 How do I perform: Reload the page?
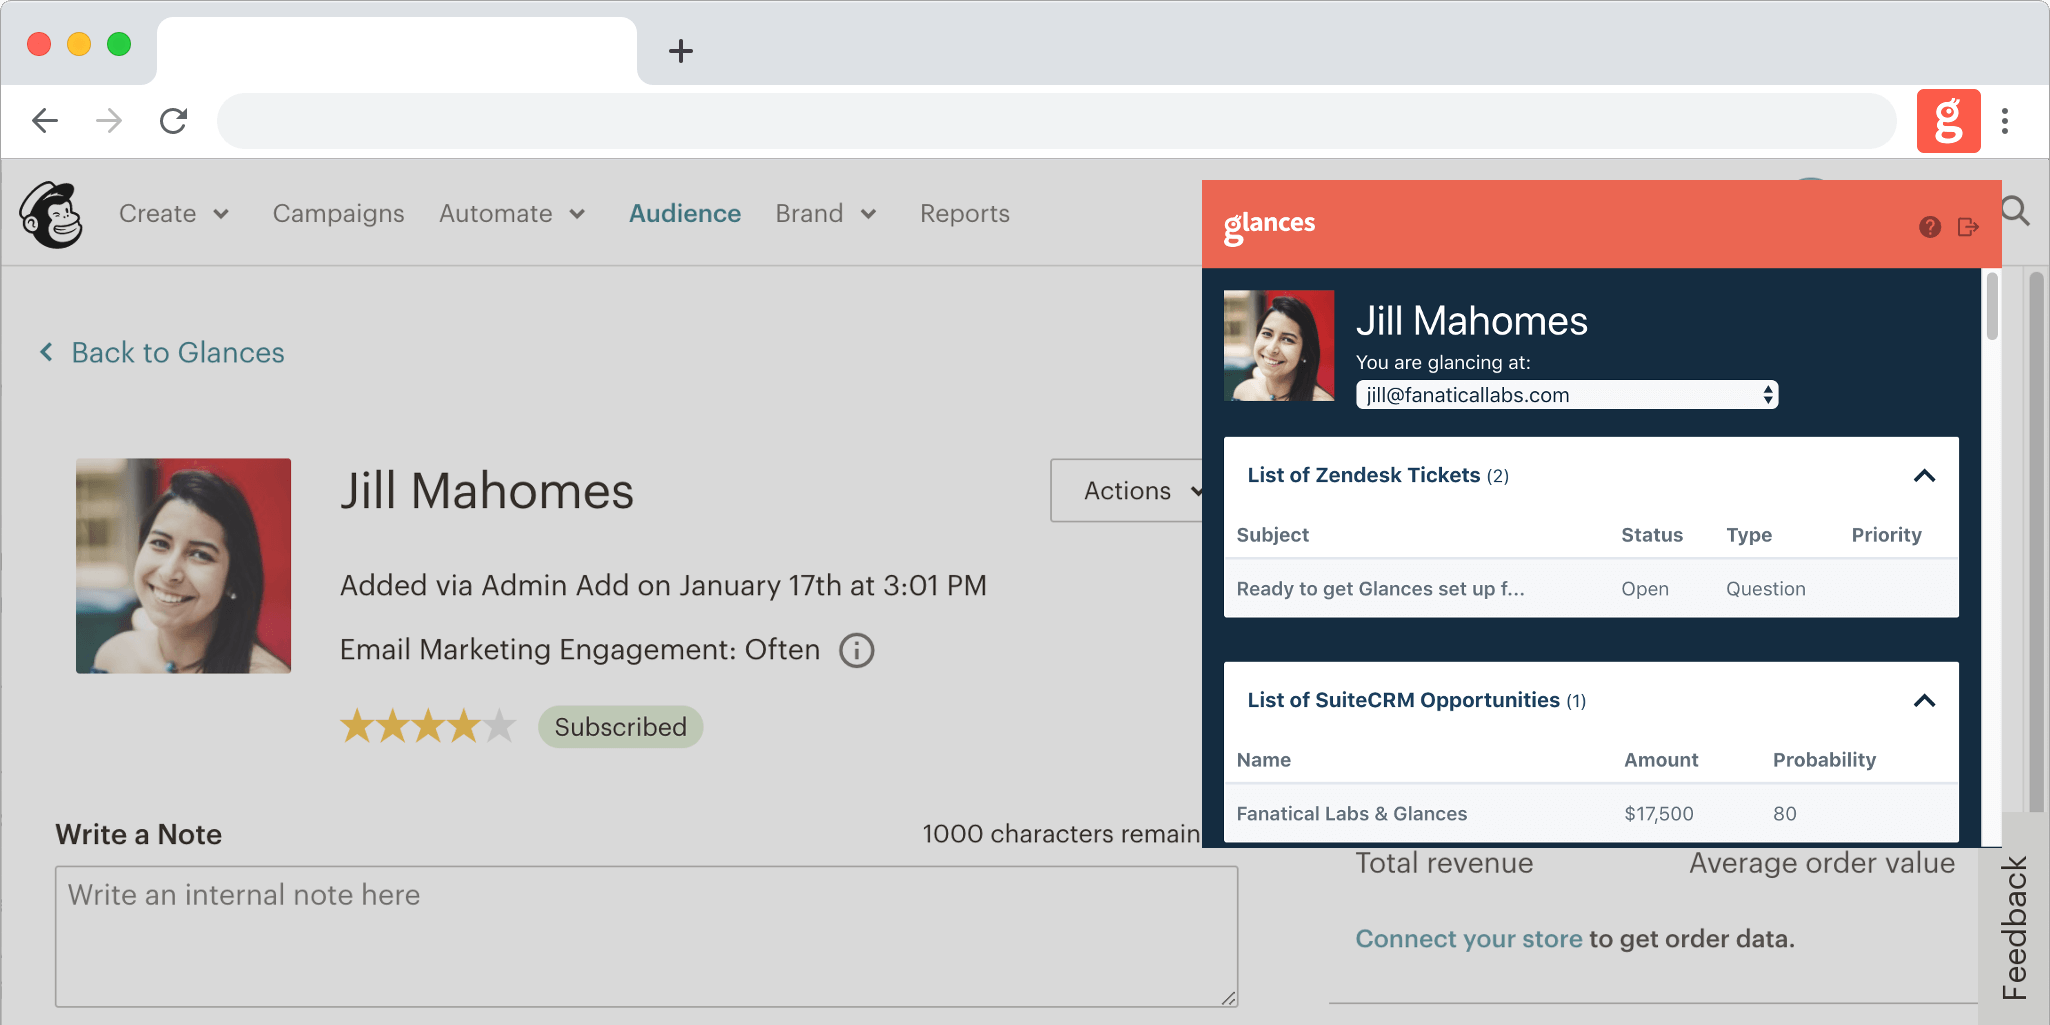[174, 121]
